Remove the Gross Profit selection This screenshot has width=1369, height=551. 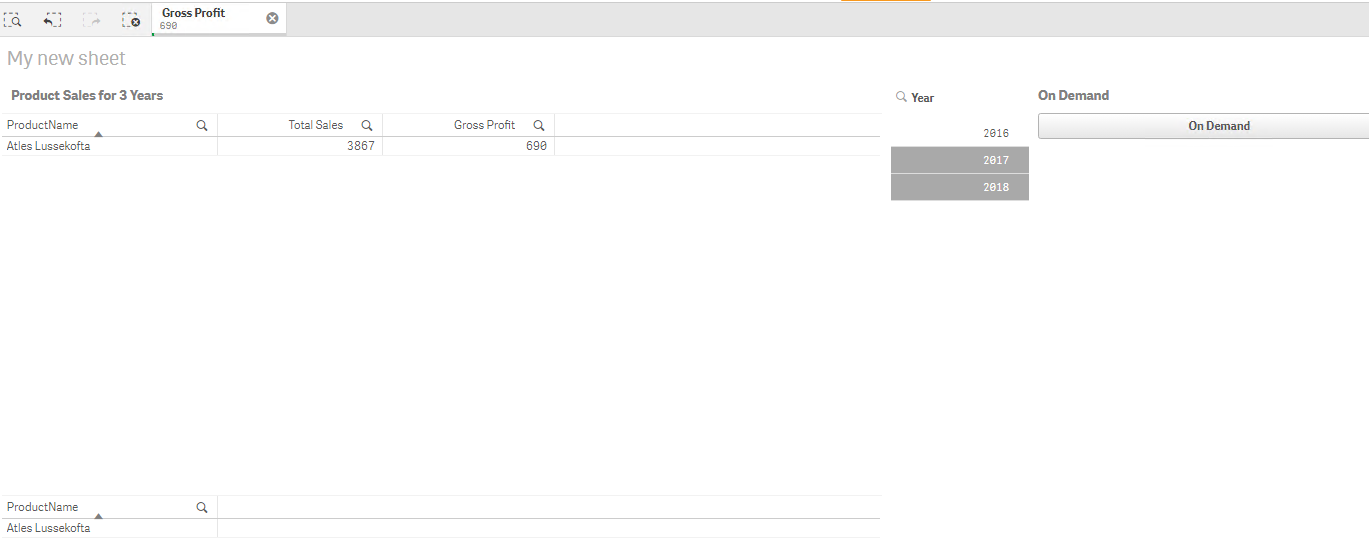click(x=272, y=18)
